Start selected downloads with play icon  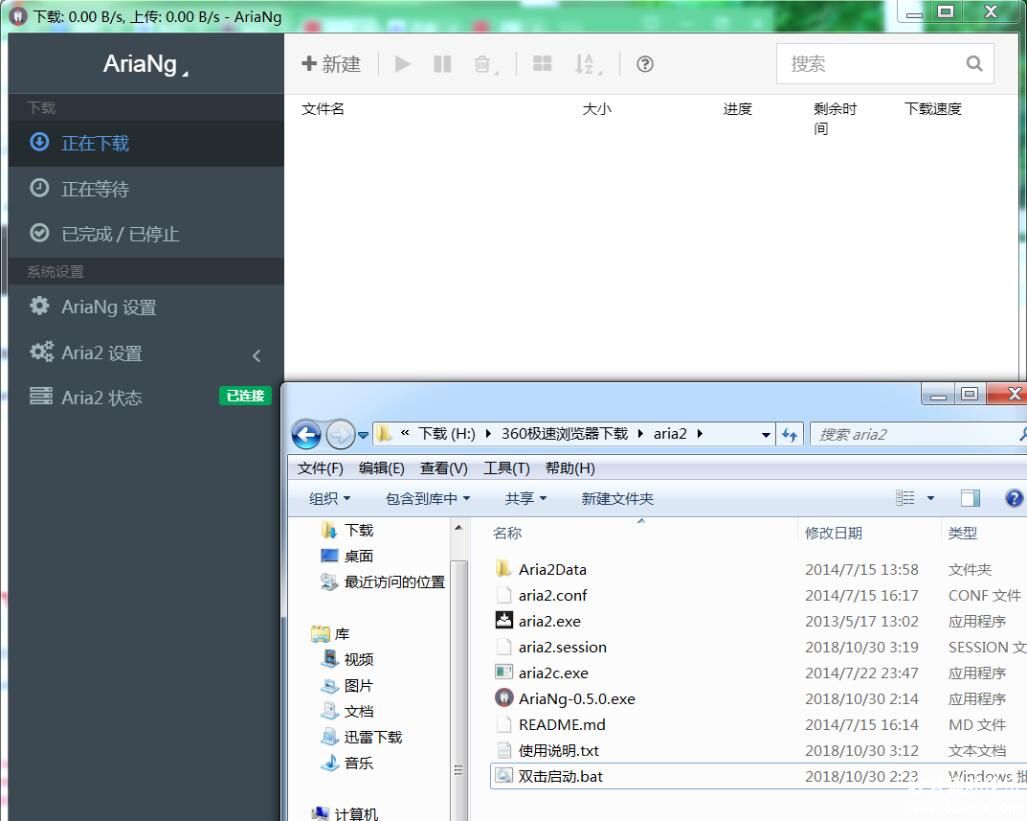coord(403,64)
